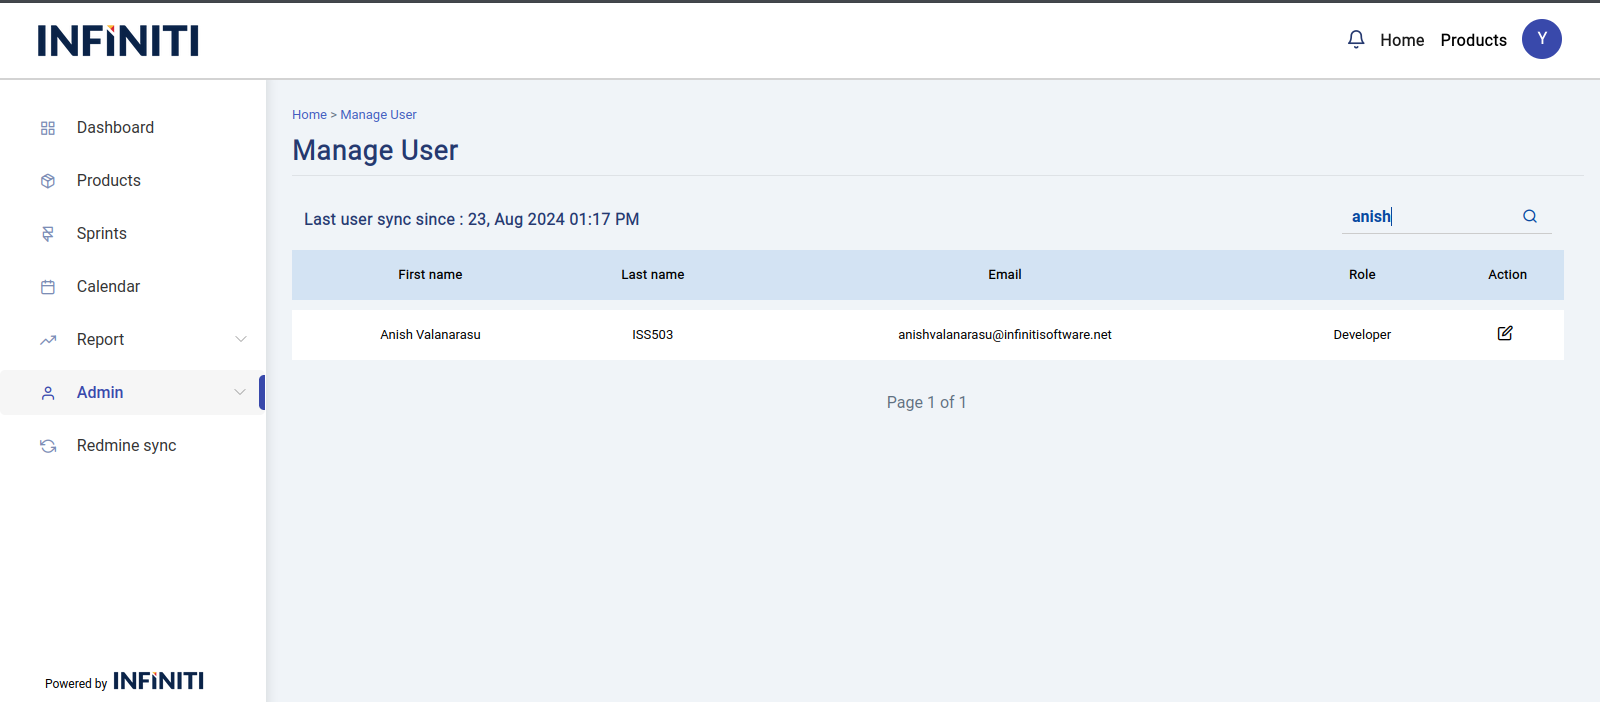The width and height of the screenshot is (1600, 702).
Task: Click the First name column header
Action: pos(430,275)
